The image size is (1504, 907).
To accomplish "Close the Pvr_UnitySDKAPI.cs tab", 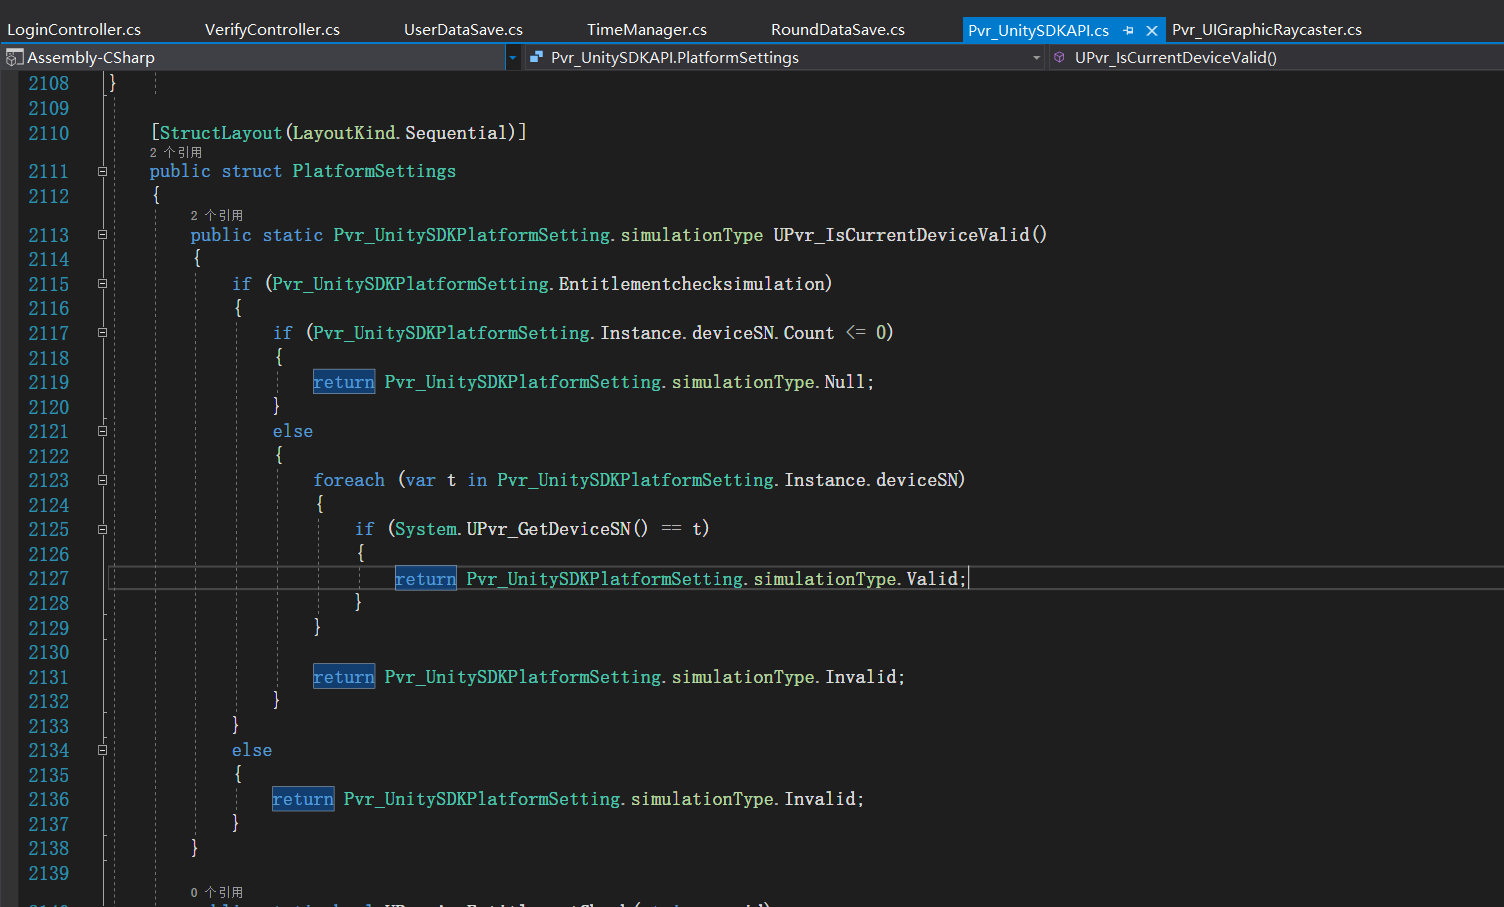I will coord(1152,30).
